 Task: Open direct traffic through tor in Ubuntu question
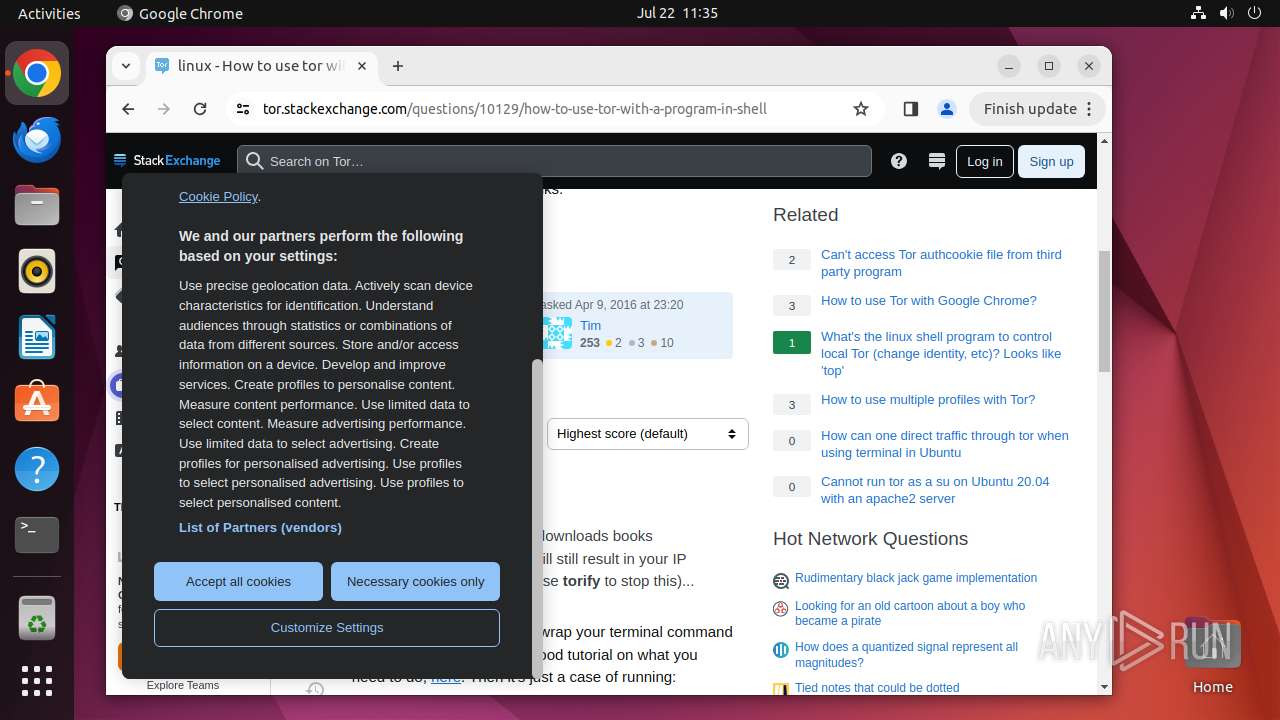coord(945,444)
